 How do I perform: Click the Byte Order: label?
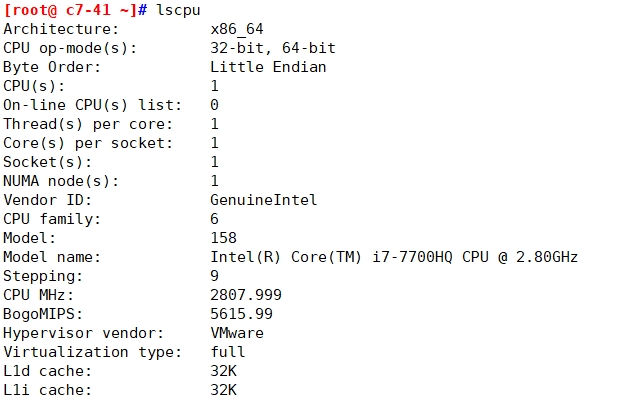(x=52, y=67)
